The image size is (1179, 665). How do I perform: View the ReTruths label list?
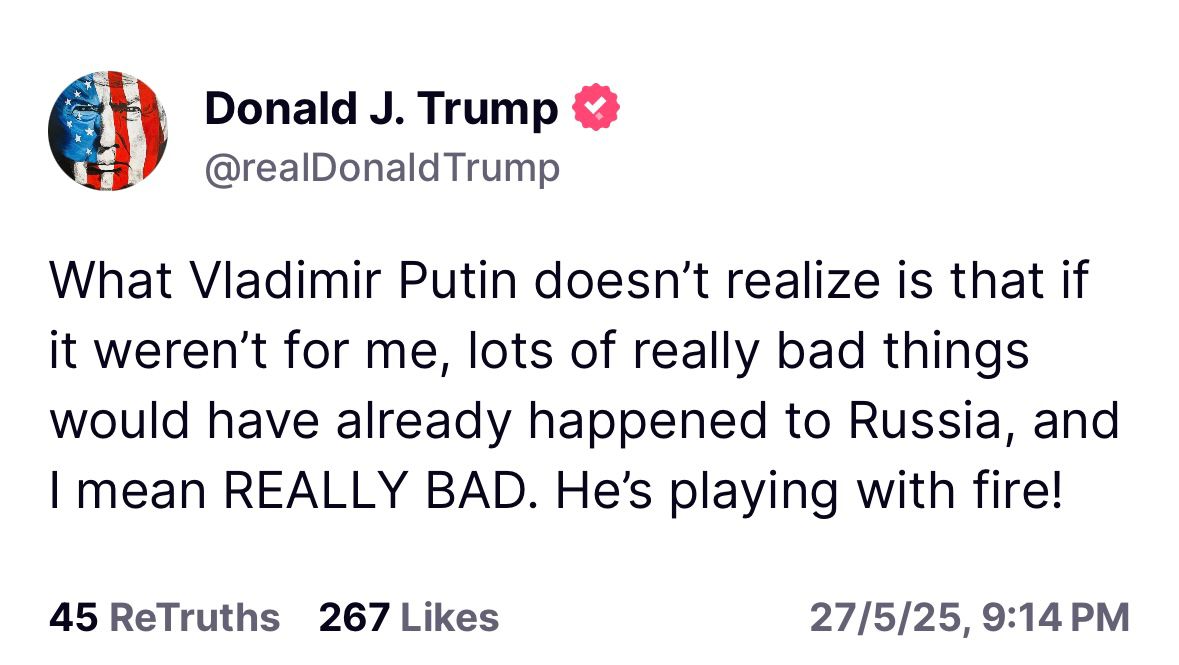[x=195, y=618]
